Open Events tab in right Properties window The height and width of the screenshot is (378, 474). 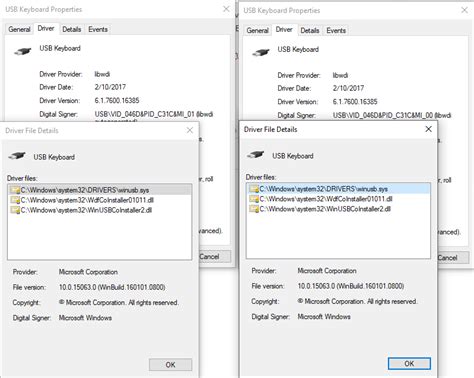tap(336, 30)
